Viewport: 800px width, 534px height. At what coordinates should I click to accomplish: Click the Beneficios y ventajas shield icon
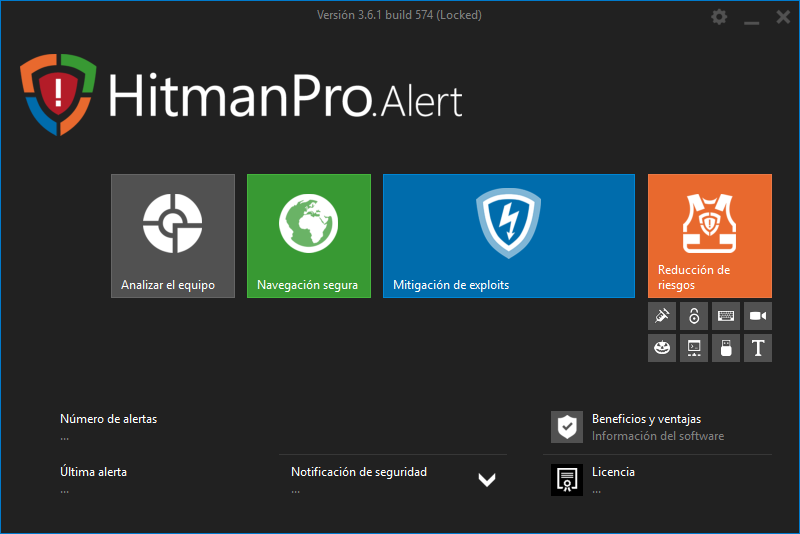[x=567, y=427]
